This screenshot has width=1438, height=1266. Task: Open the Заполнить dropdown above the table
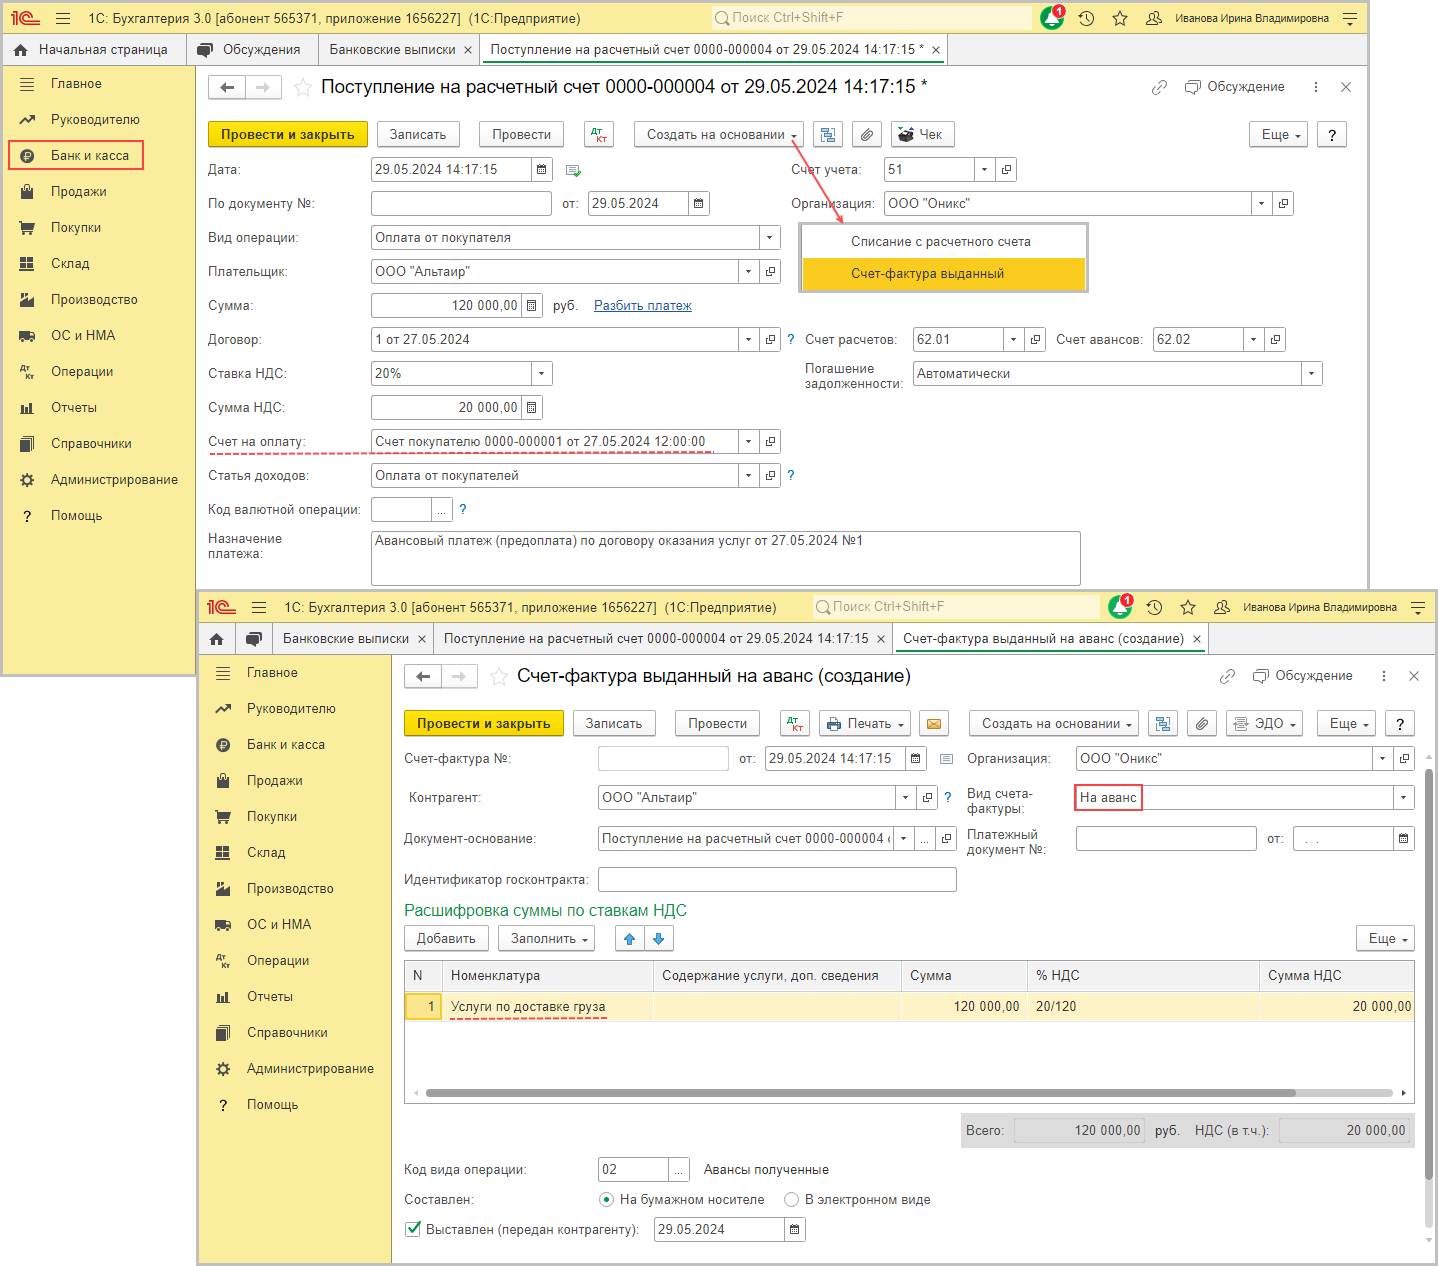tap(548, 938)
